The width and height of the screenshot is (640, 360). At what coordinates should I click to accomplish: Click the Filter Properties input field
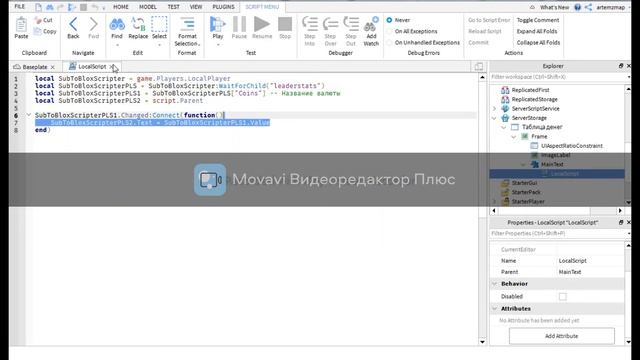pyautogui.click(x=558, y=233)
